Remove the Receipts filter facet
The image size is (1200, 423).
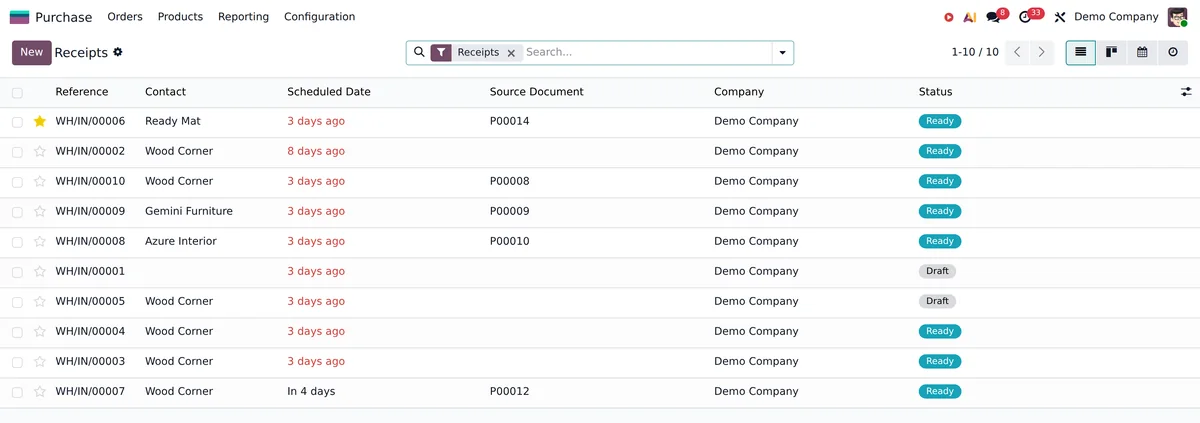pos(511,53)
